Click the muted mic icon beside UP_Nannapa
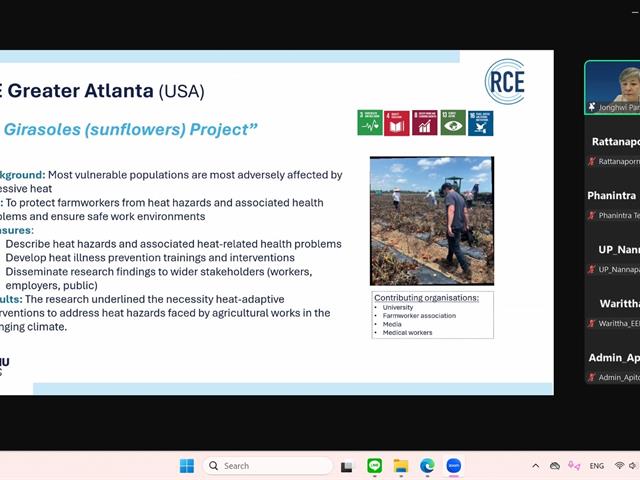640x480 pixels. 591,269
